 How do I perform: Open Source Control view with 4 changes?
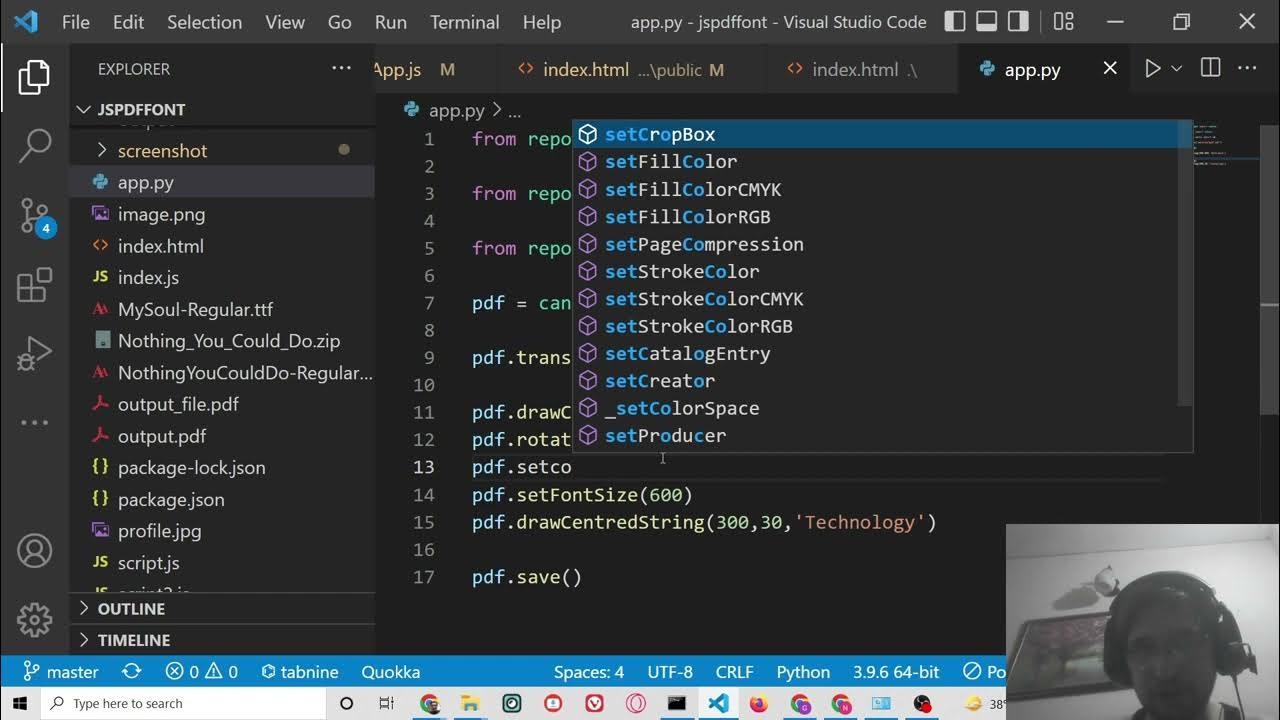34,216
